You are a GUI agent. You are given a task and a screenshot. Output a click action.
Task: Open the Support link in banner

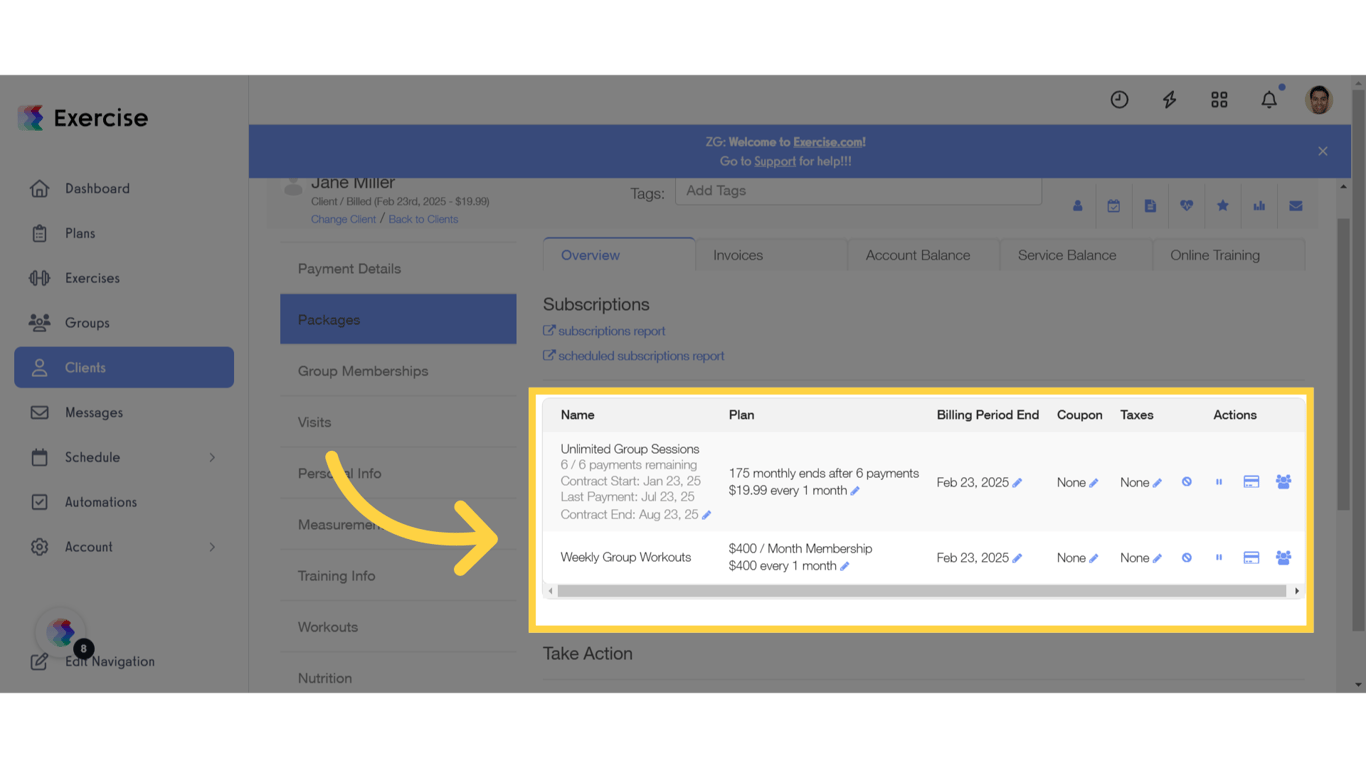[x=775, y=161]
